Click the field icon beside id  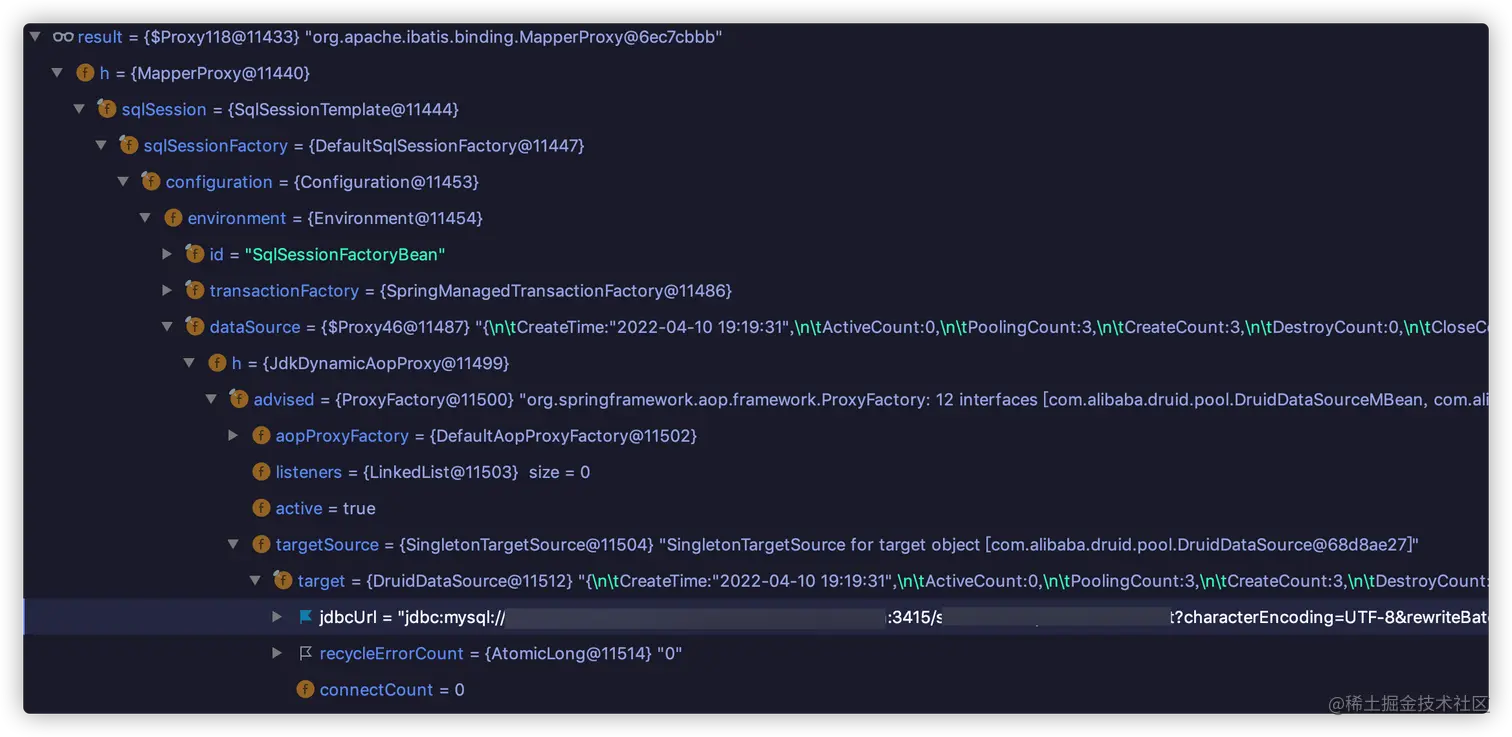point(195,254)
